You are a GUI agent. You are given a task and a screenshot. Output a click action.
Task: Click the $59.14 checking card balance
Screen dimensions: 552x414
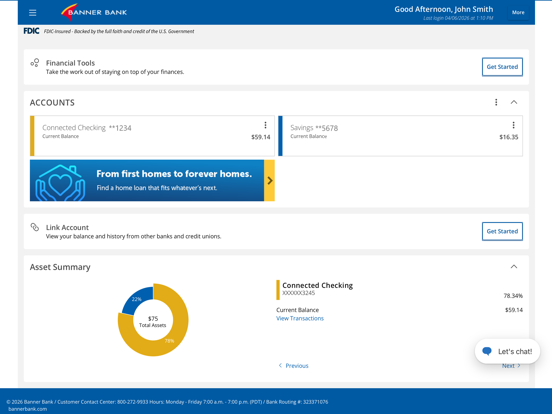pos(261,137)
